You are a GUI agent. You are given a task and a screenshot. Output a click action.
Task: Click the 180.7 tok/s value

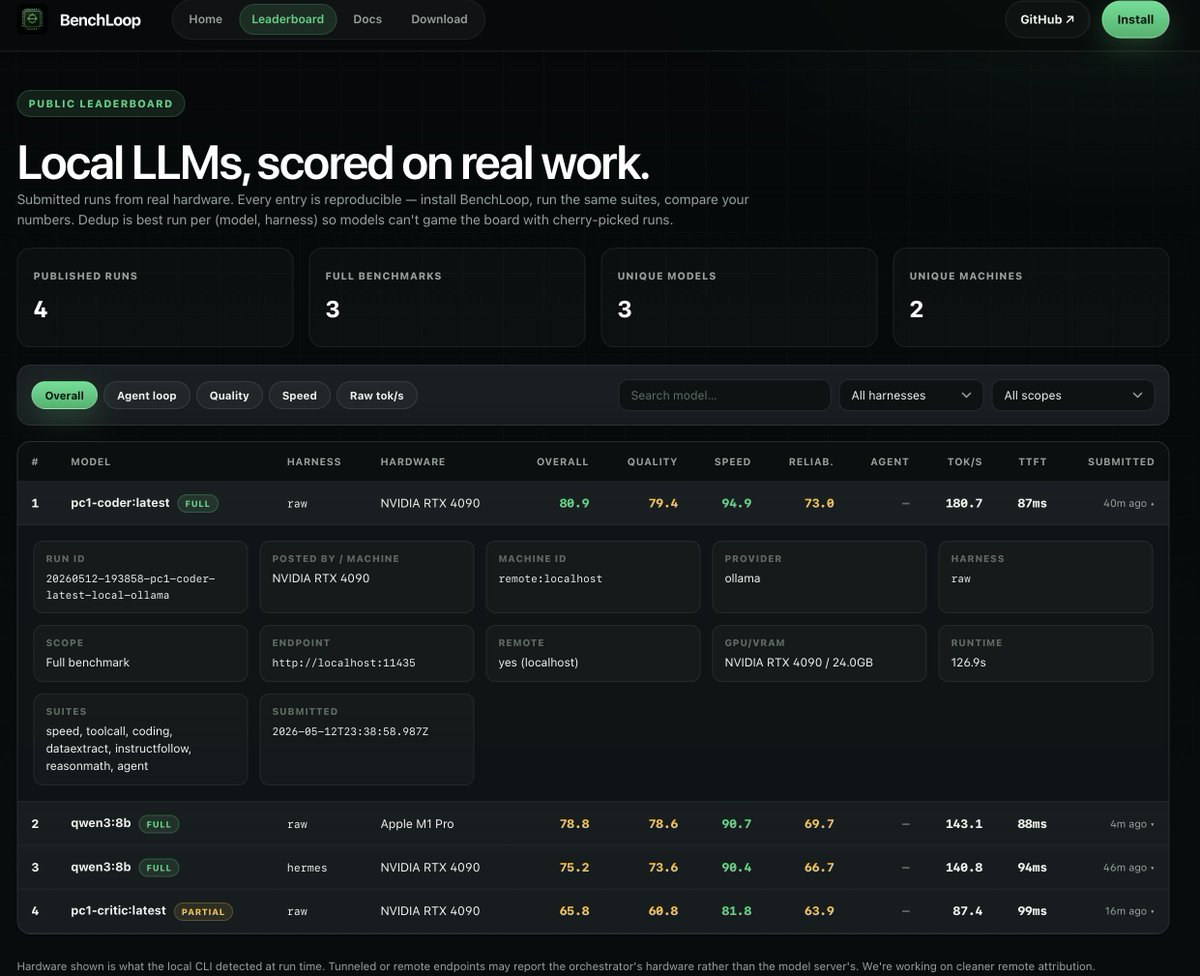(x=964, y=503)
